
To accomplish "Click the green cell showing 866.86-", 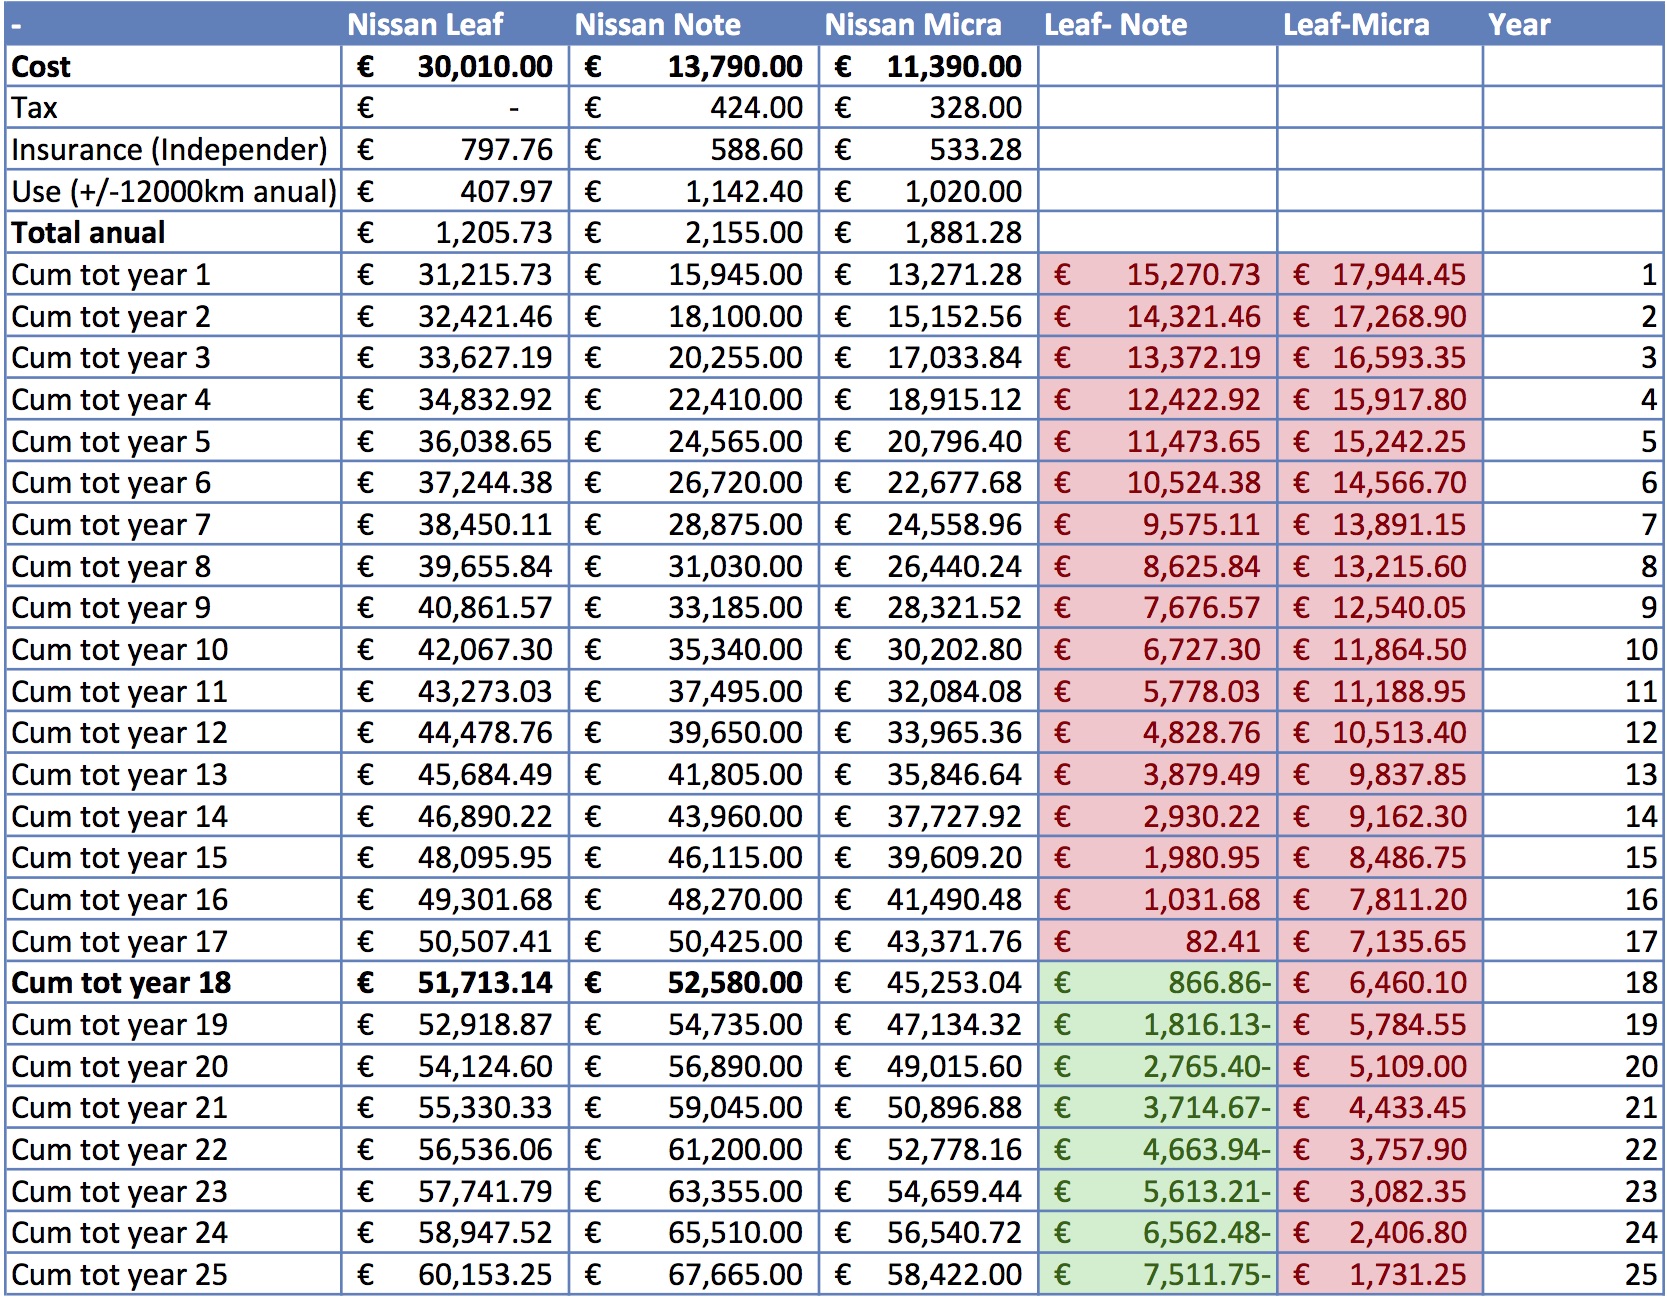I will point(1218,983).
